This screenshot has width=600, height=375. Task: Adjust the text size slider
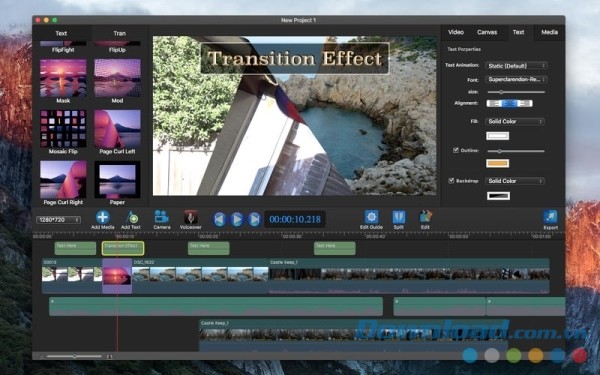point(516,92)
